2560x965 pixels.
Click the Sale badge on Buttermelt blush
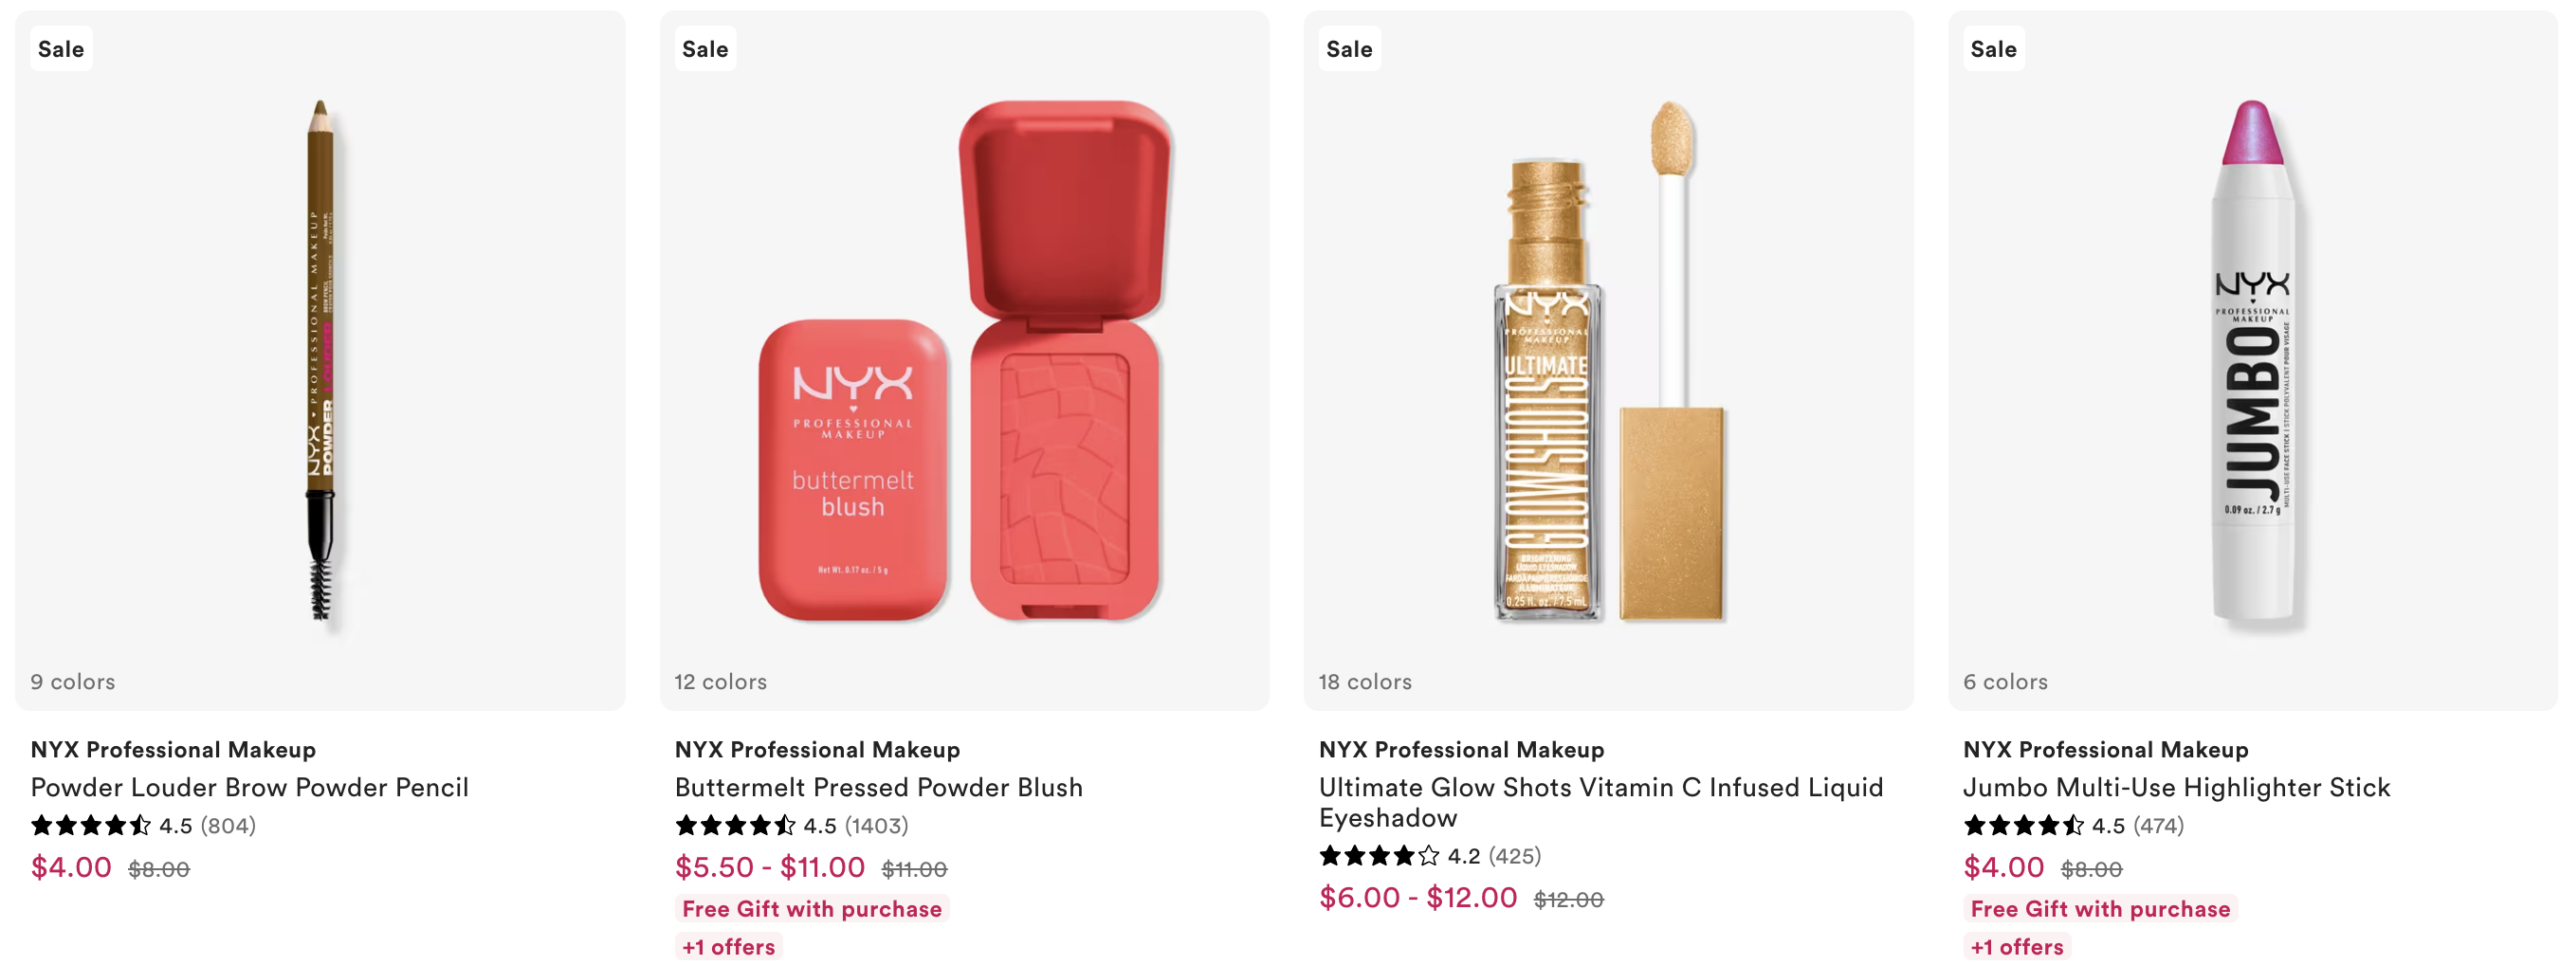point(704,49)
